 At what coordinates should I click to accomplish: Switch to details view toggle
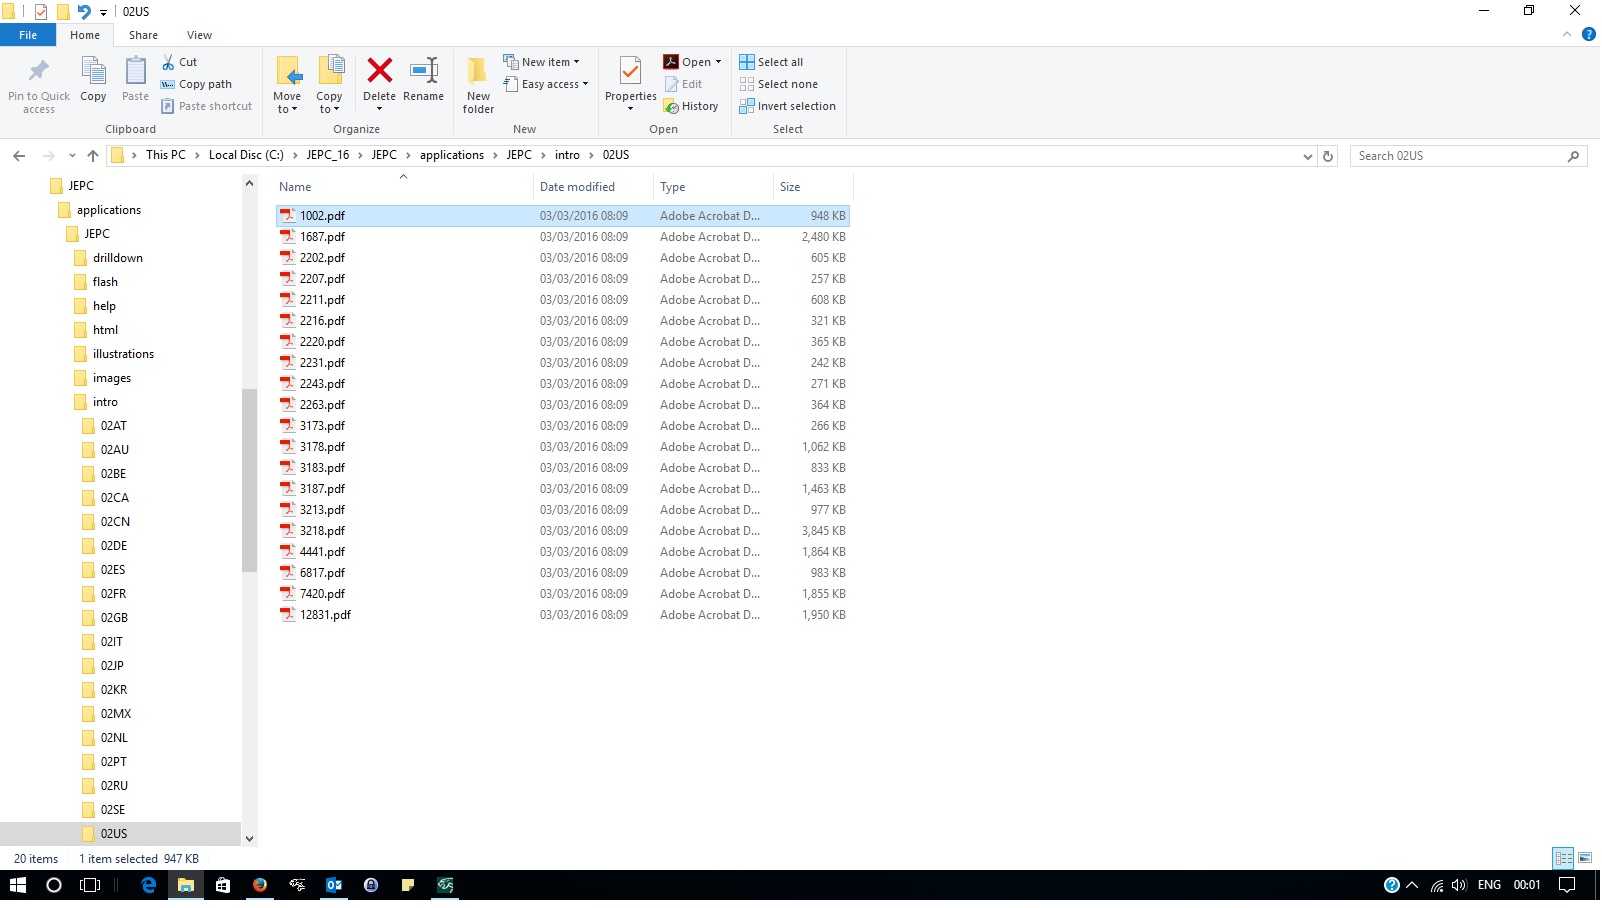1563,859
